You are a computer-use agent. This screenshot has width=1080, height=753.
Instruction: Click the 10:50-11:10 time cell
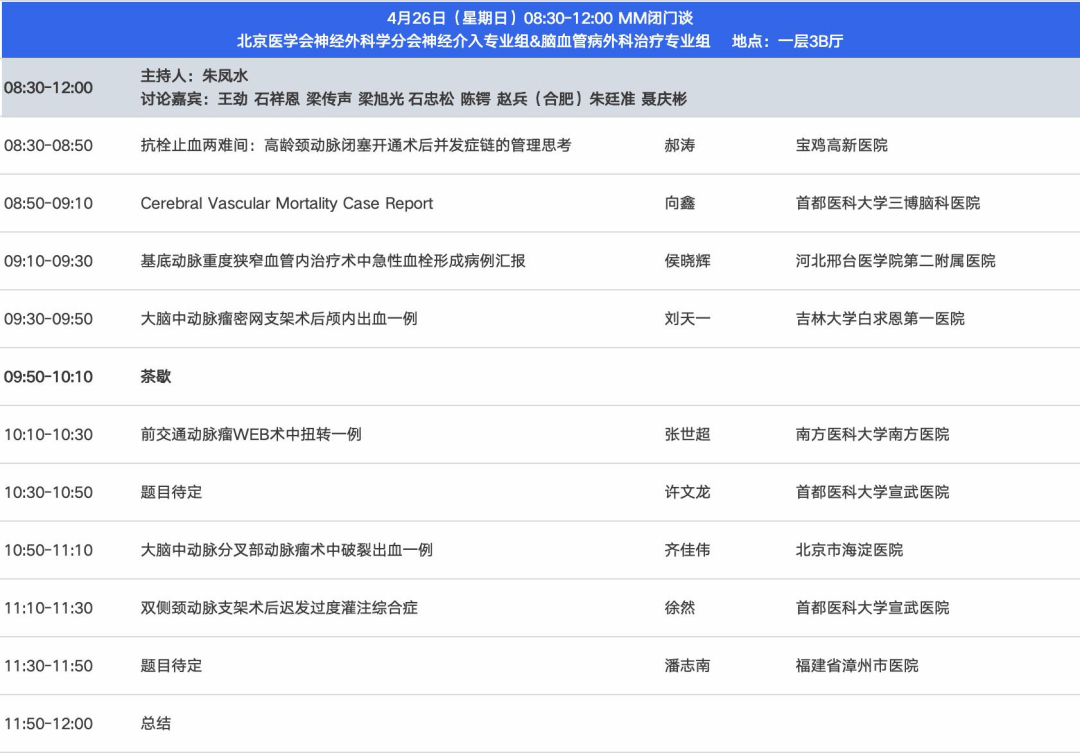tap(48, 550)
